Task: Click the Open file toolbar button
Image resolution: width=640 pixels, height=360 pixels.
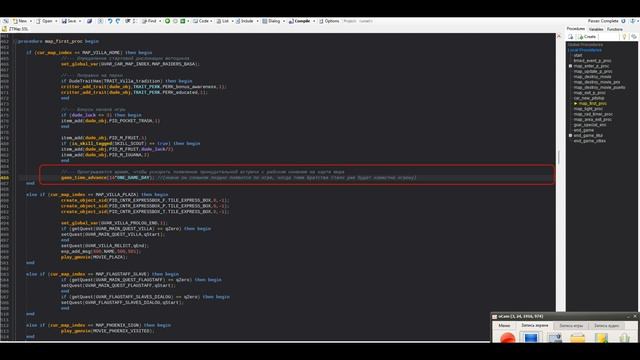Action: pyautogui.click(x=44, y=21)
